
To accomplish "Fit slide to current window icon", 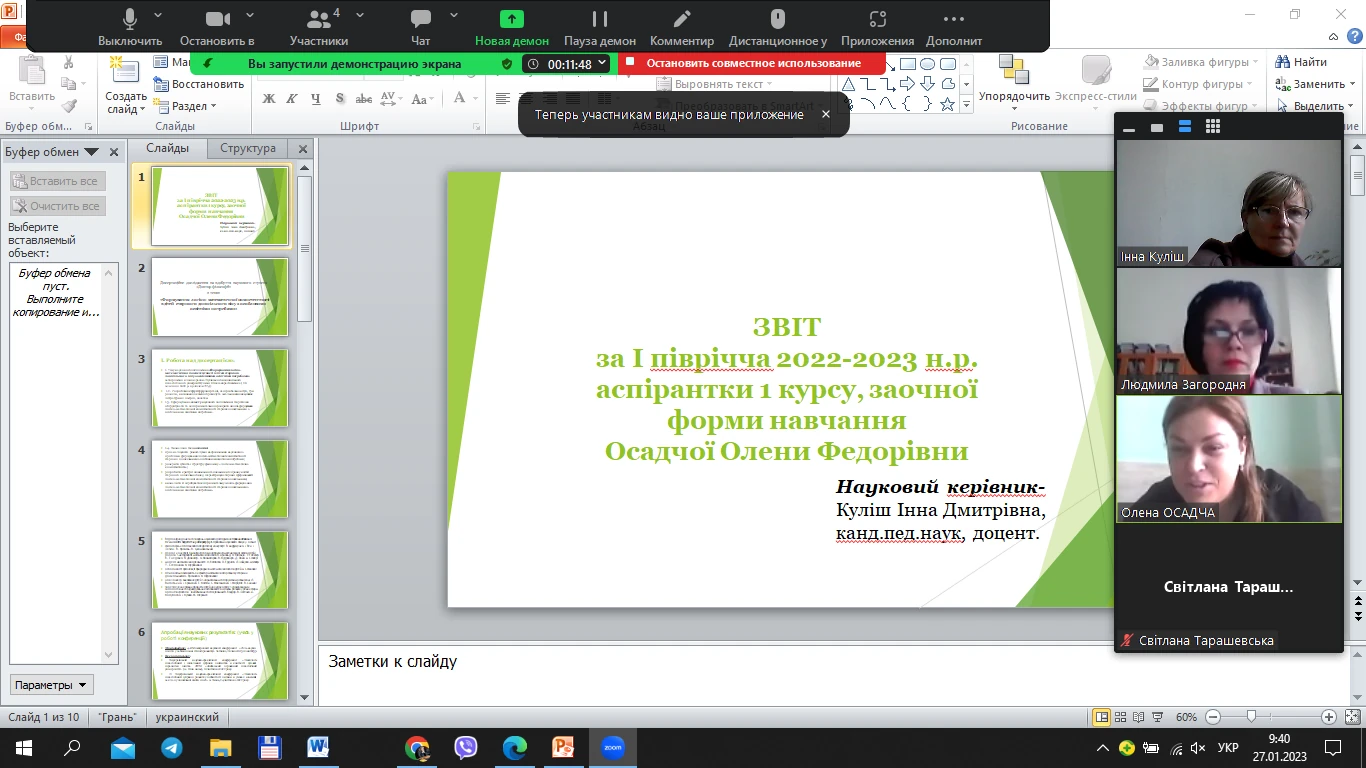I will click(1352, 717).
